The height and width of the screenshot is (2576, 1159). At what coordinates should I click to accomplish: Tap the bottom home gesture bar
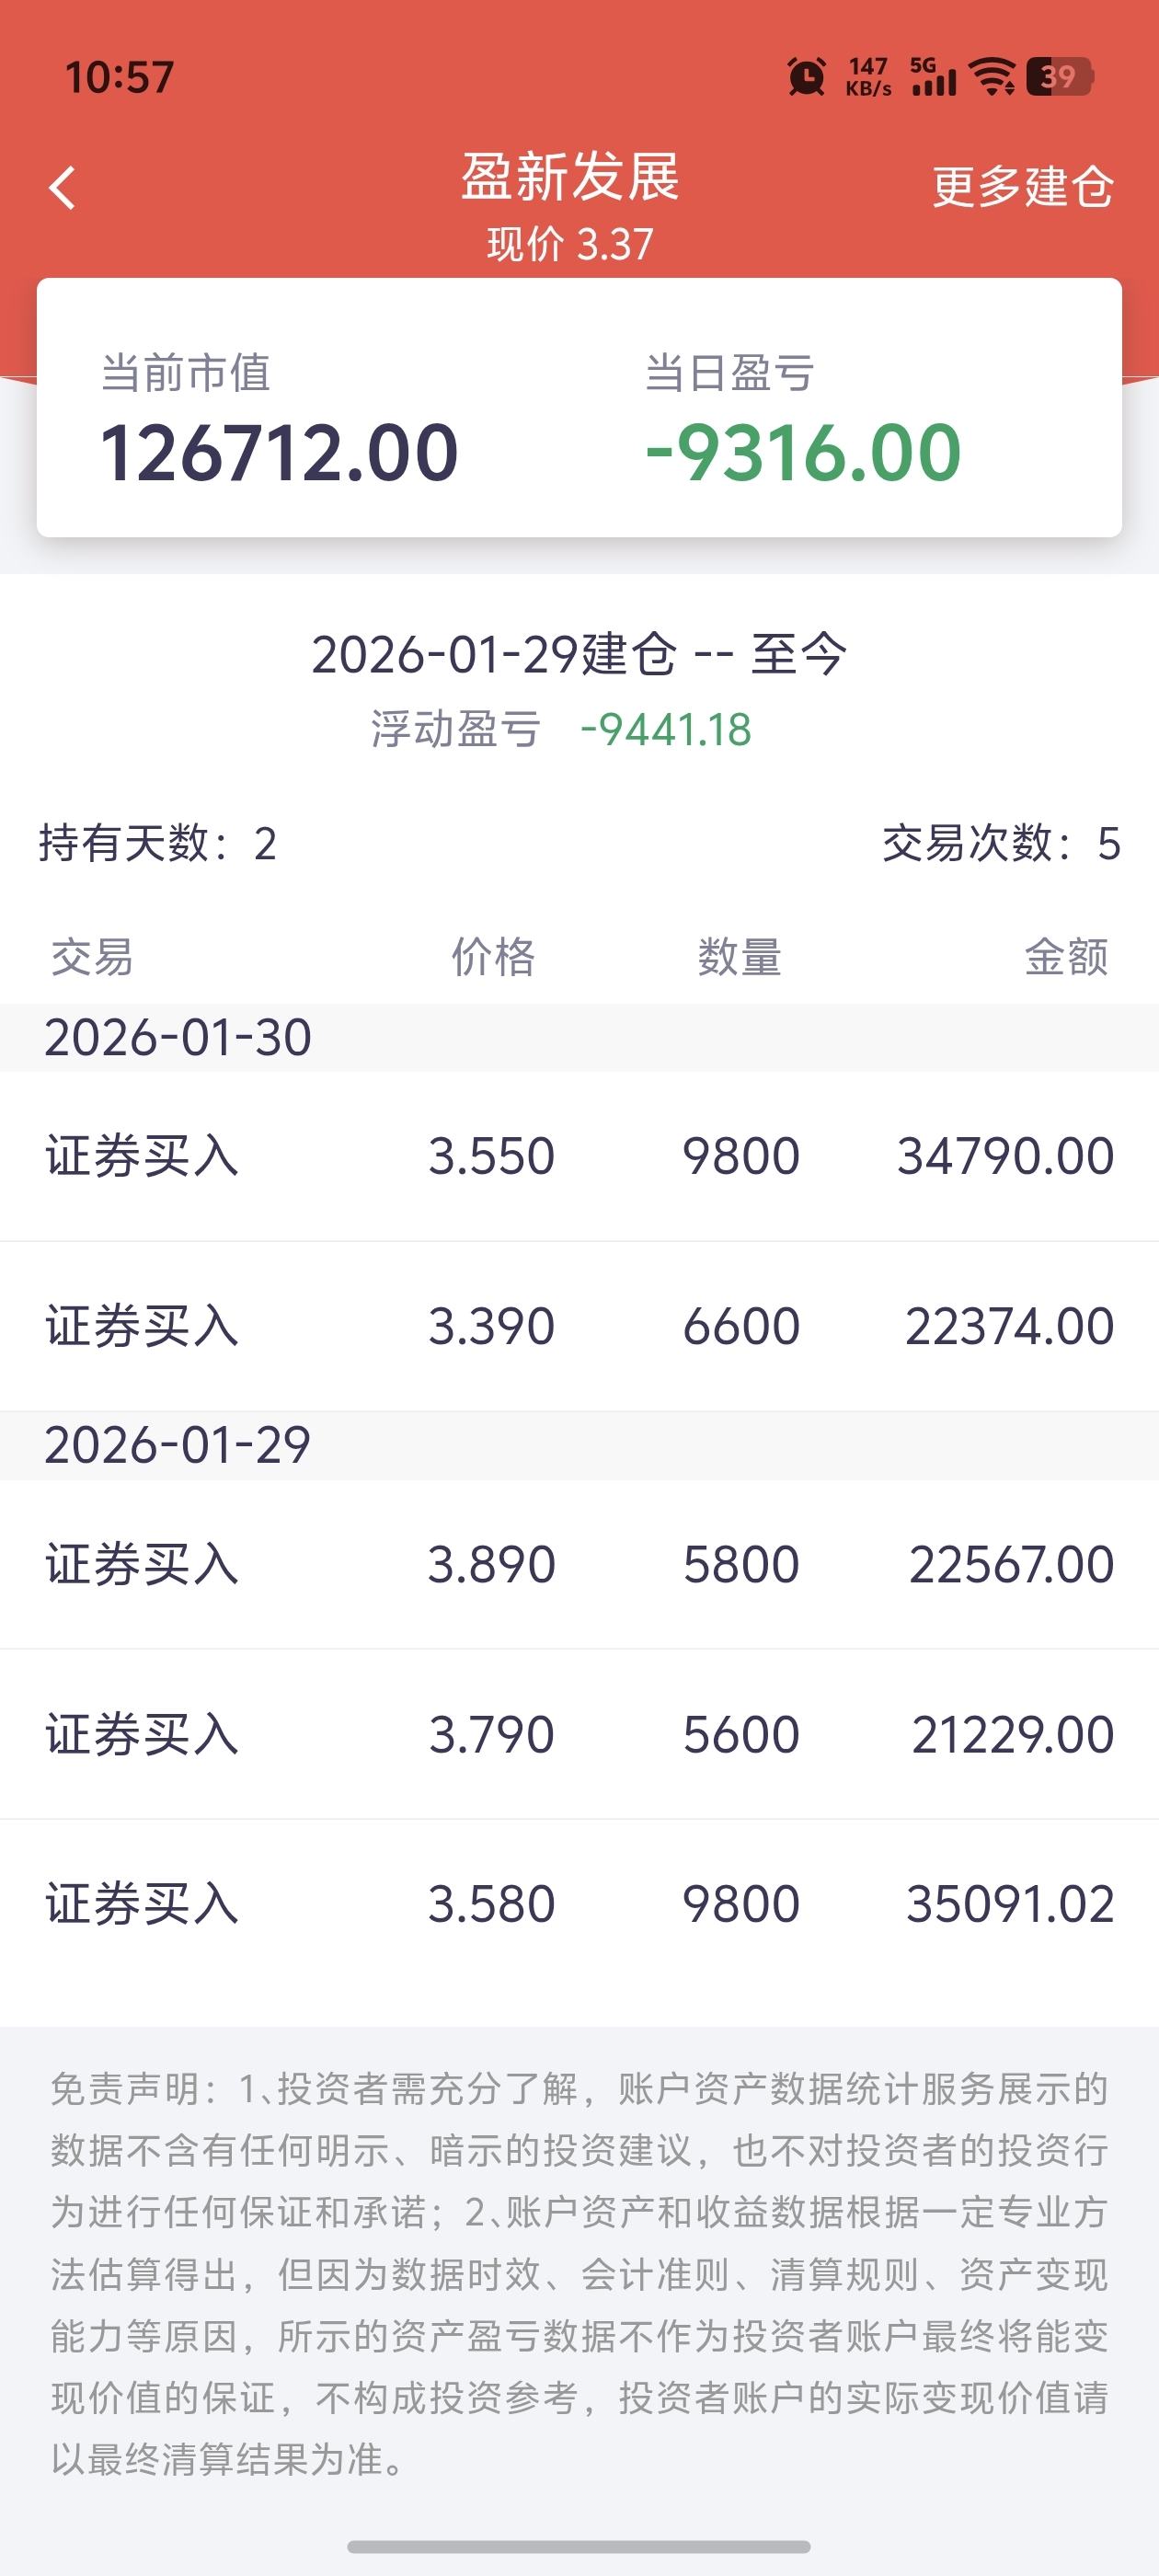coord(579,2546)
